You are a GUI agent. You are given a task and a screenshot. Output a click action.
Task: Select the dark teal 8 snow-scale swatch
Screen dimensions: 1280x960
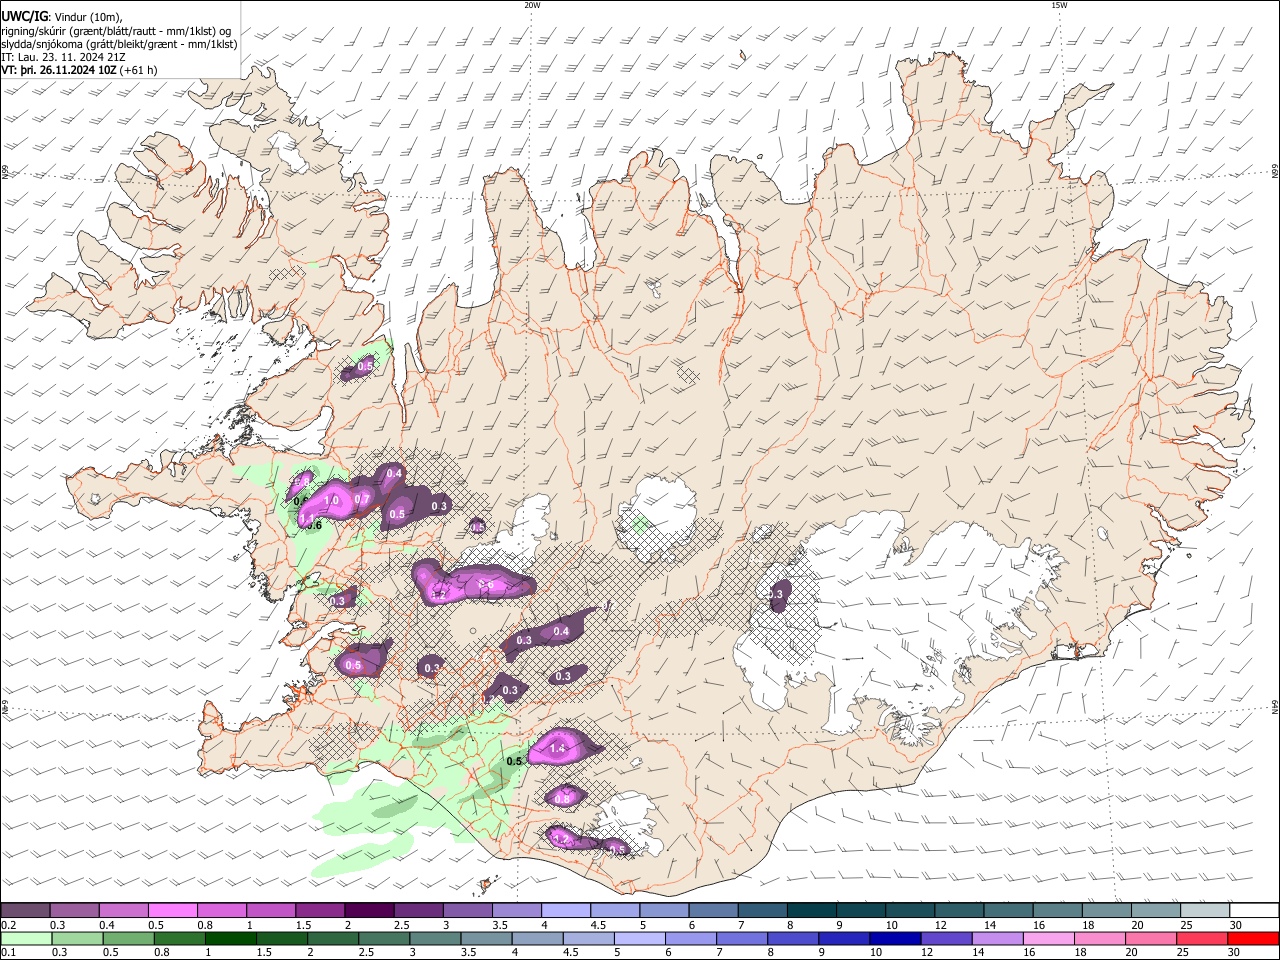[812, 910]
